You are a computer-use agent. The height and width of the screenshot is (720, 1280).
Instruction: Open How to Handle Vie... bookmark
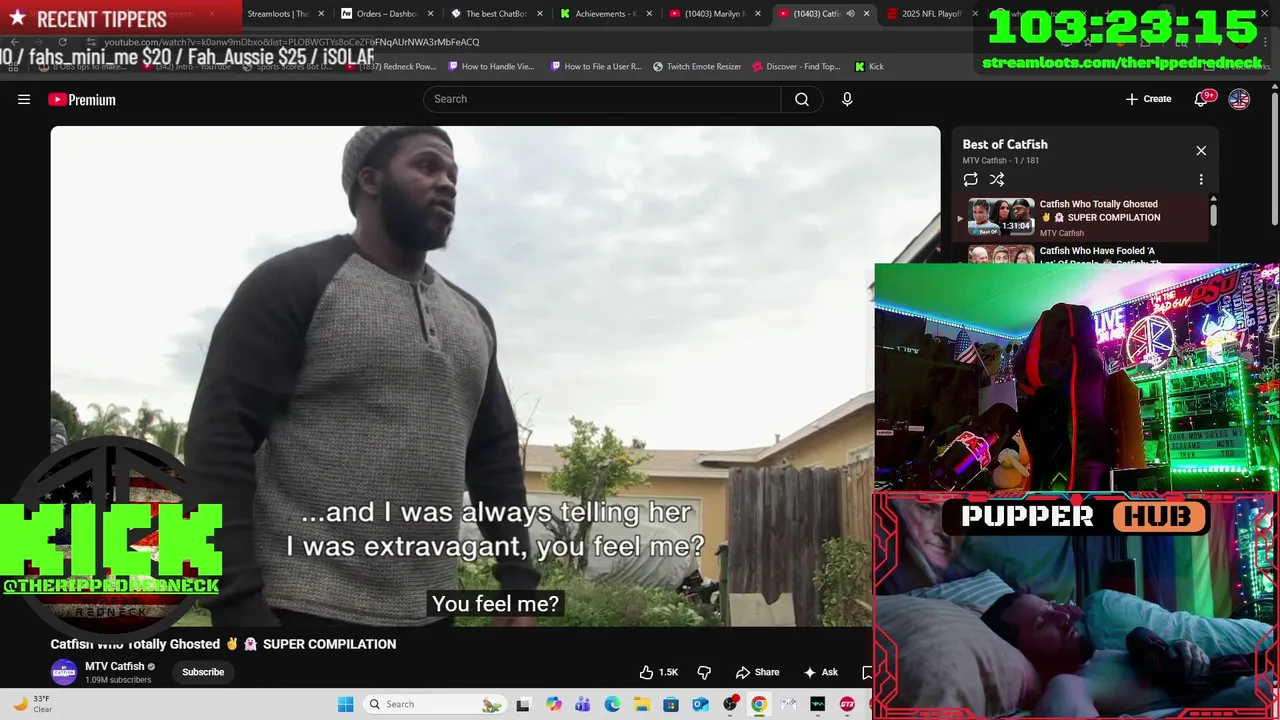tap(491, 66)
